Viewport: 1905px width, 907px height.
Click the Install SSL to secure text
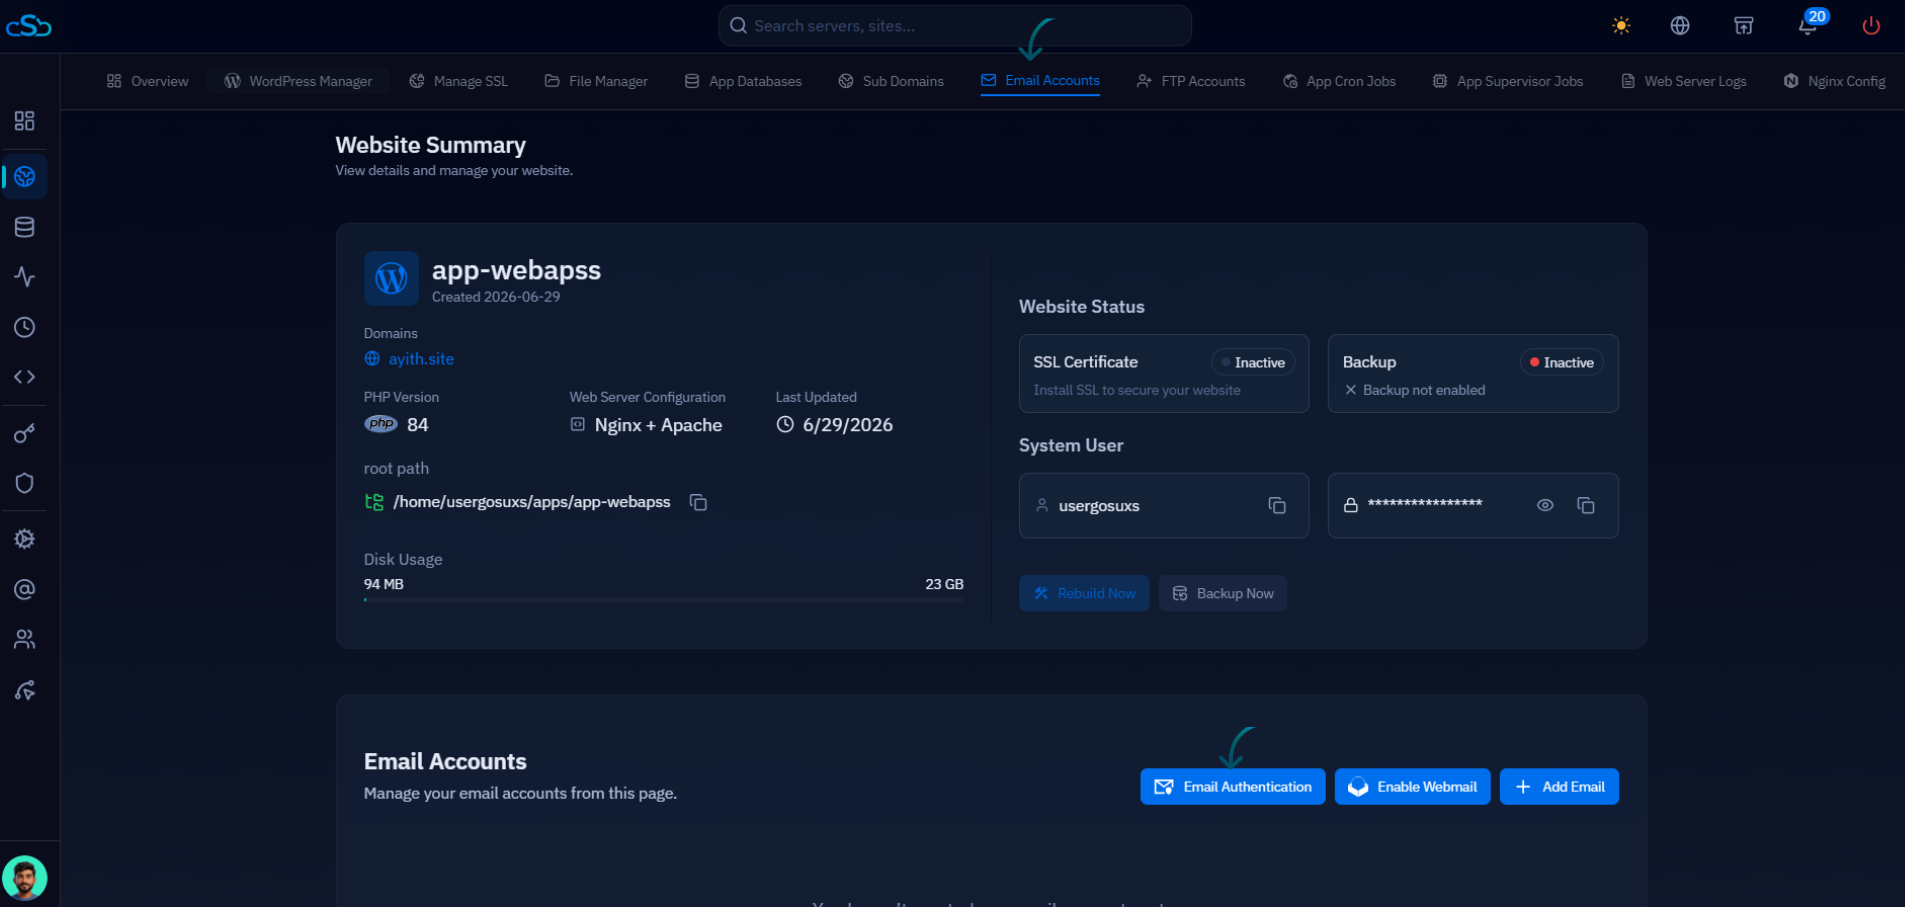click(1137, 390)
